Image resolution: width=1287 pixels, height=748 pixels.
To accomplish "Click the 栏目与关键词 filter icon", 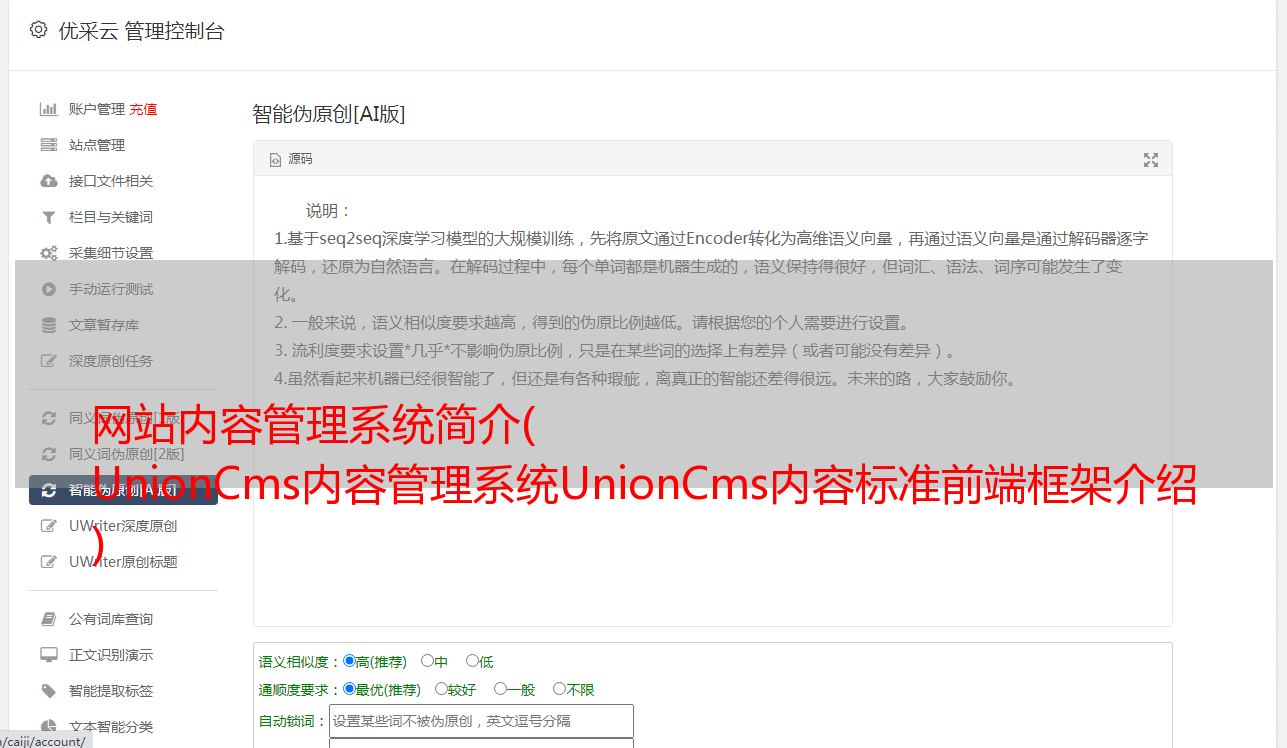I will coord(48,217).
